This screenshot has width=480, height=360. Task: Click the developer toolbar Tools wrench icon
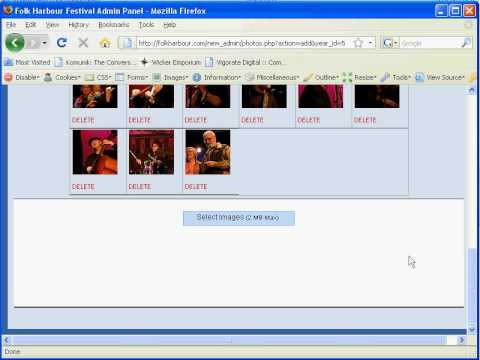point(385,77)
